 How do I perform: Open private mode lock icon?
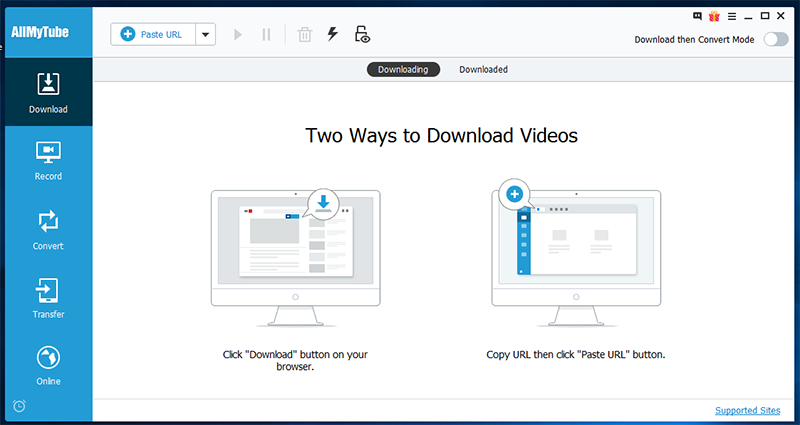tap(362, 34)
